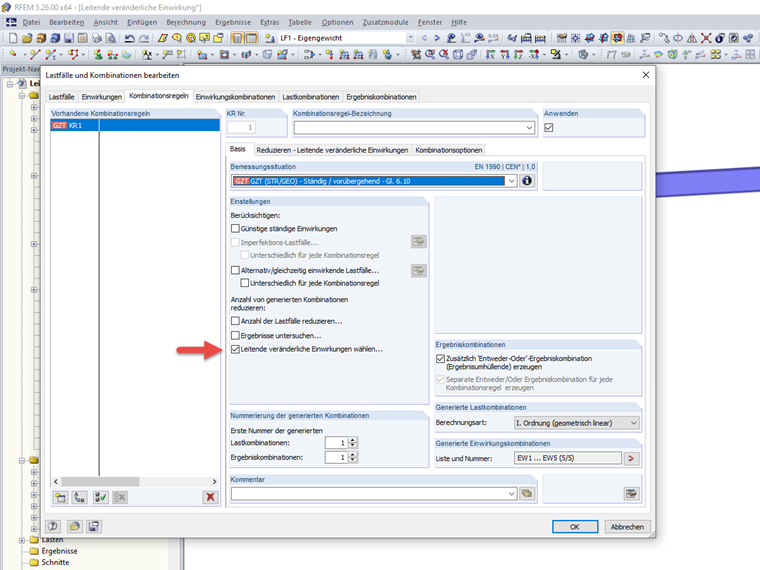Open the Bemessungssituation GZT dropdown

(x=511, y=181)
